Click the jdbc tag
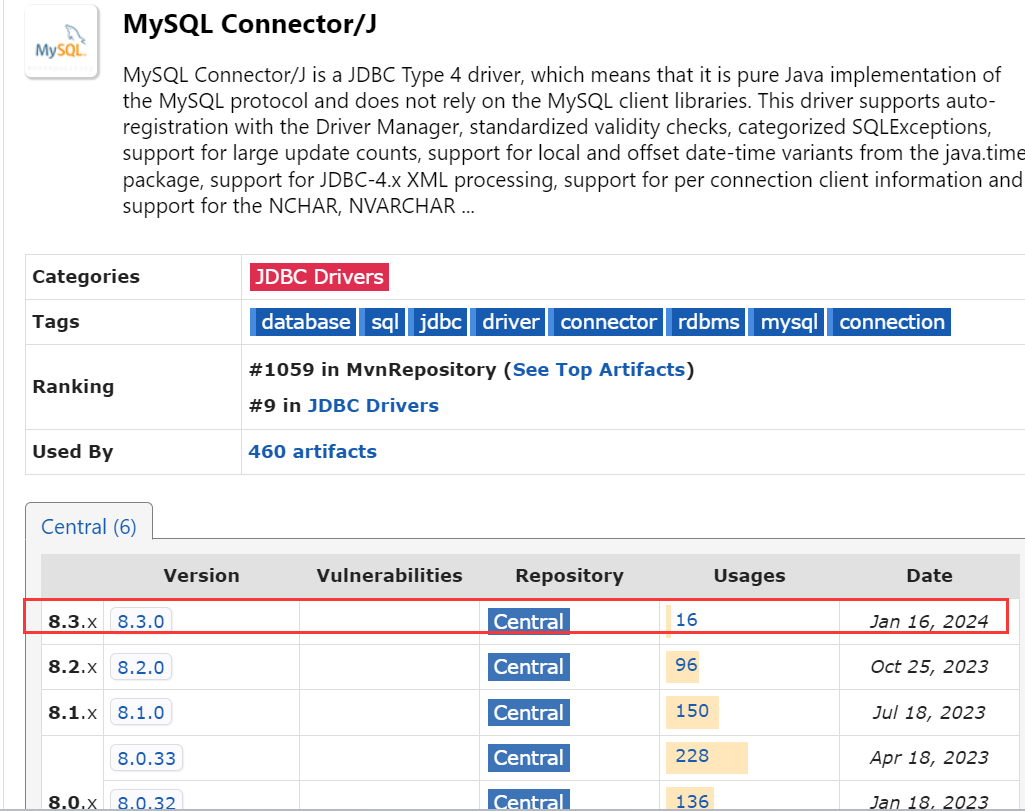Screen dimensions: 1025x811 (x=438, y=322)
